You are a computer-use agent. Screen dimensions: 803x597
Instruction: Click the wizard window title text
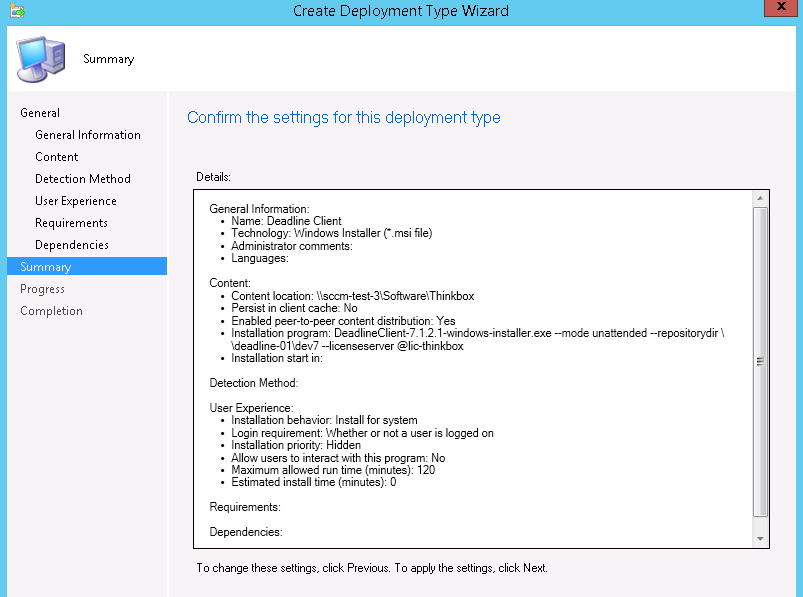[401, 11]
